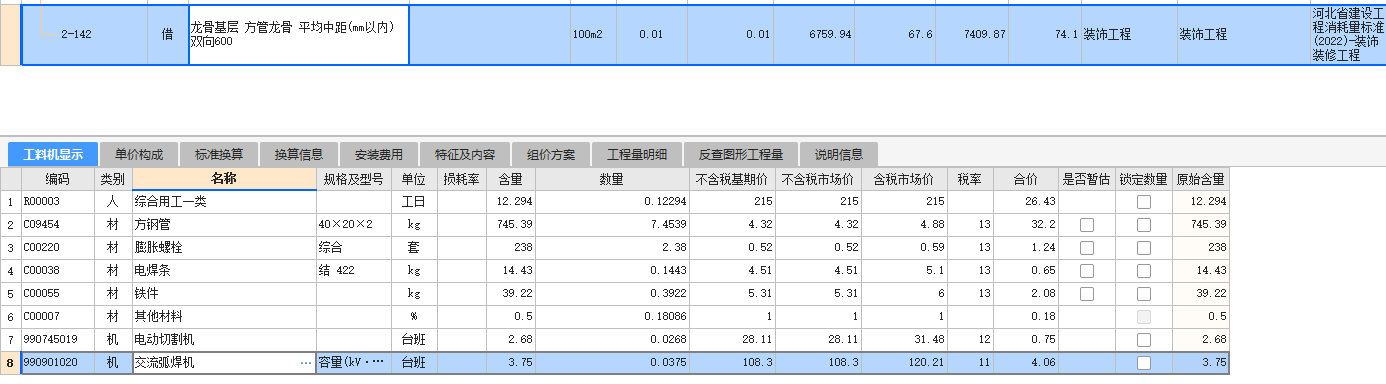This screenshot has width=1386, height=384.
Task: Click the 含税市场价 column header
Action: click(904, 179)
